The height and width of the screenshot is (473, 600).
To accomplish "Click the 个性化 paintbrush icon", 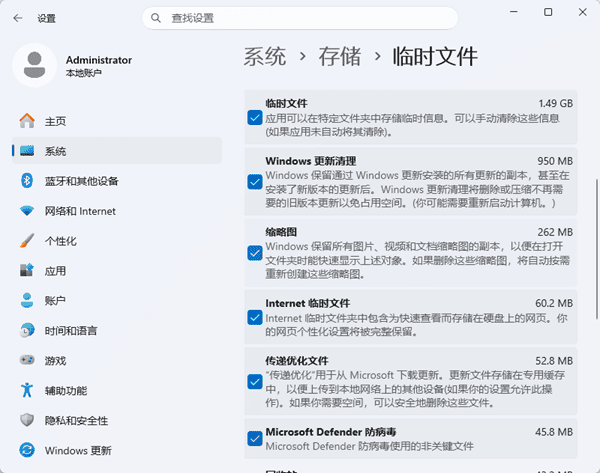I will pyautogui.click(x=27, y=241).
